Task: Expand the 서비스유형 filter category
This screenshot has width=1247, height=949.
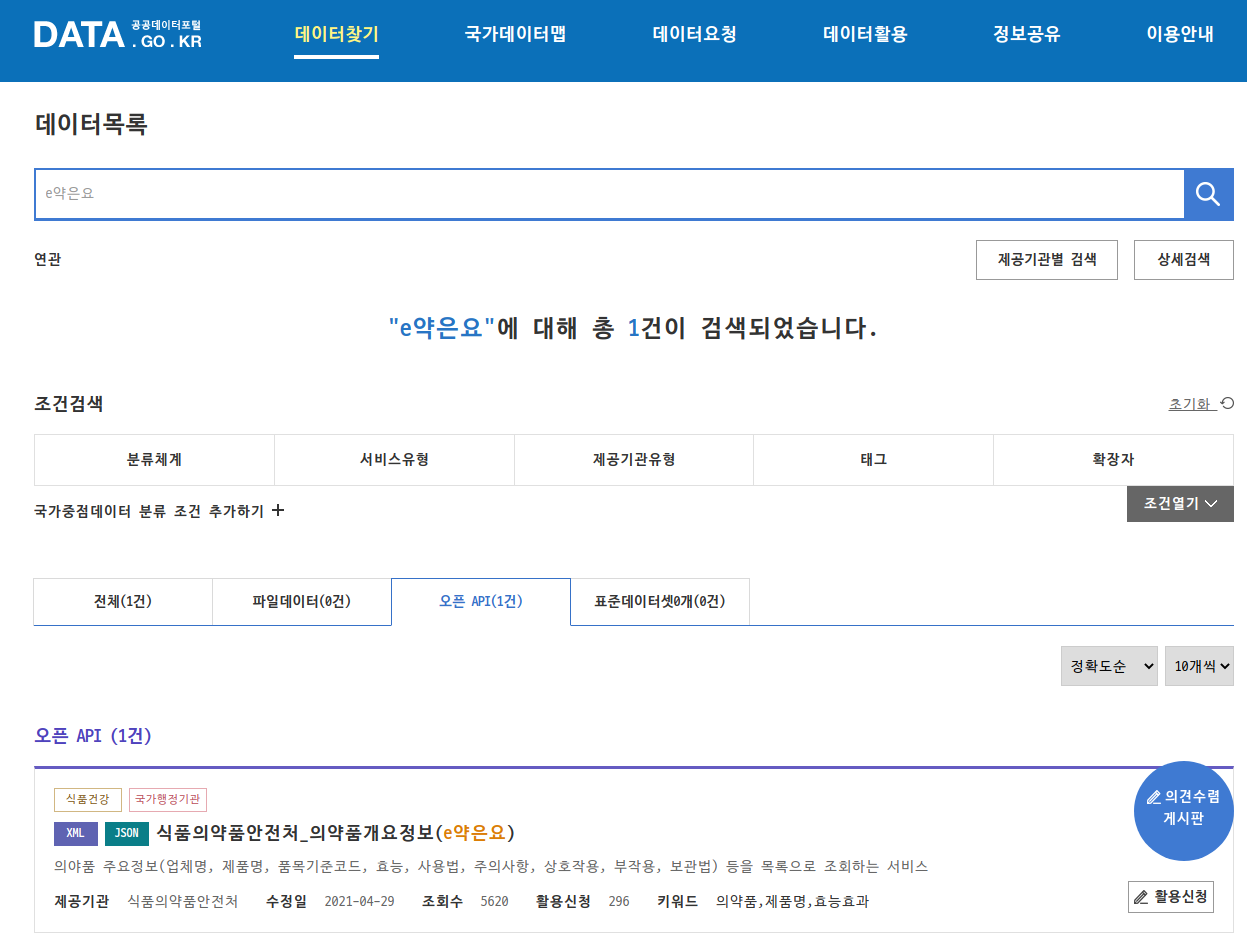Action: click(x=394, y=460)
